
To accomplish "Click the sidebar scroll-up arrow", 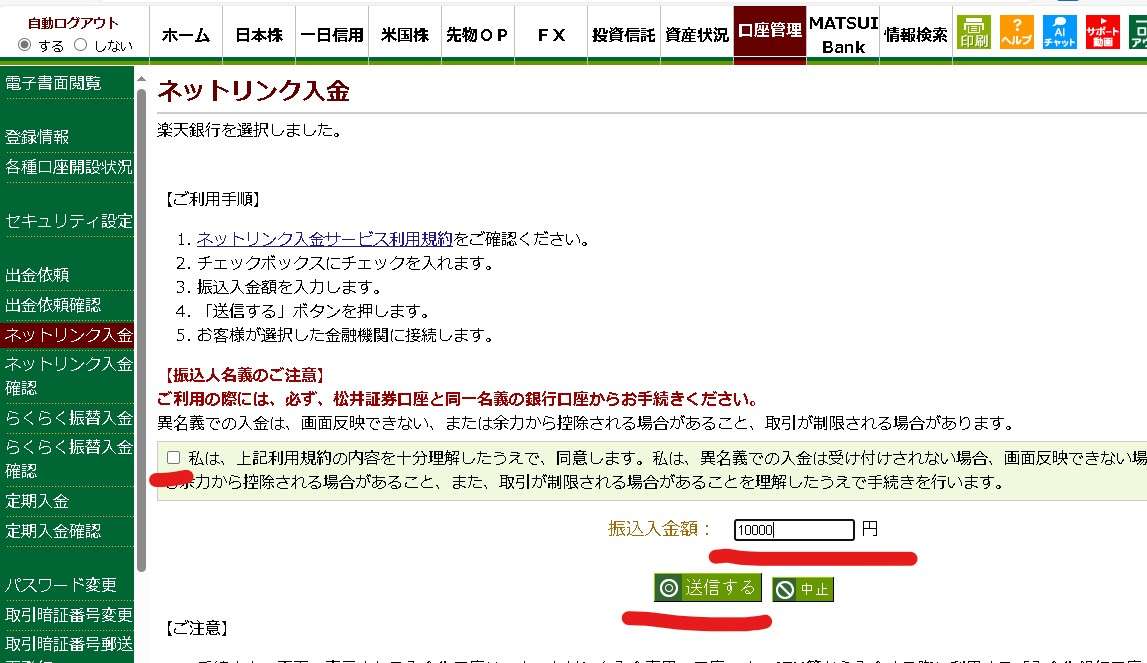I will pyautogui.click(x=141, y=78).
